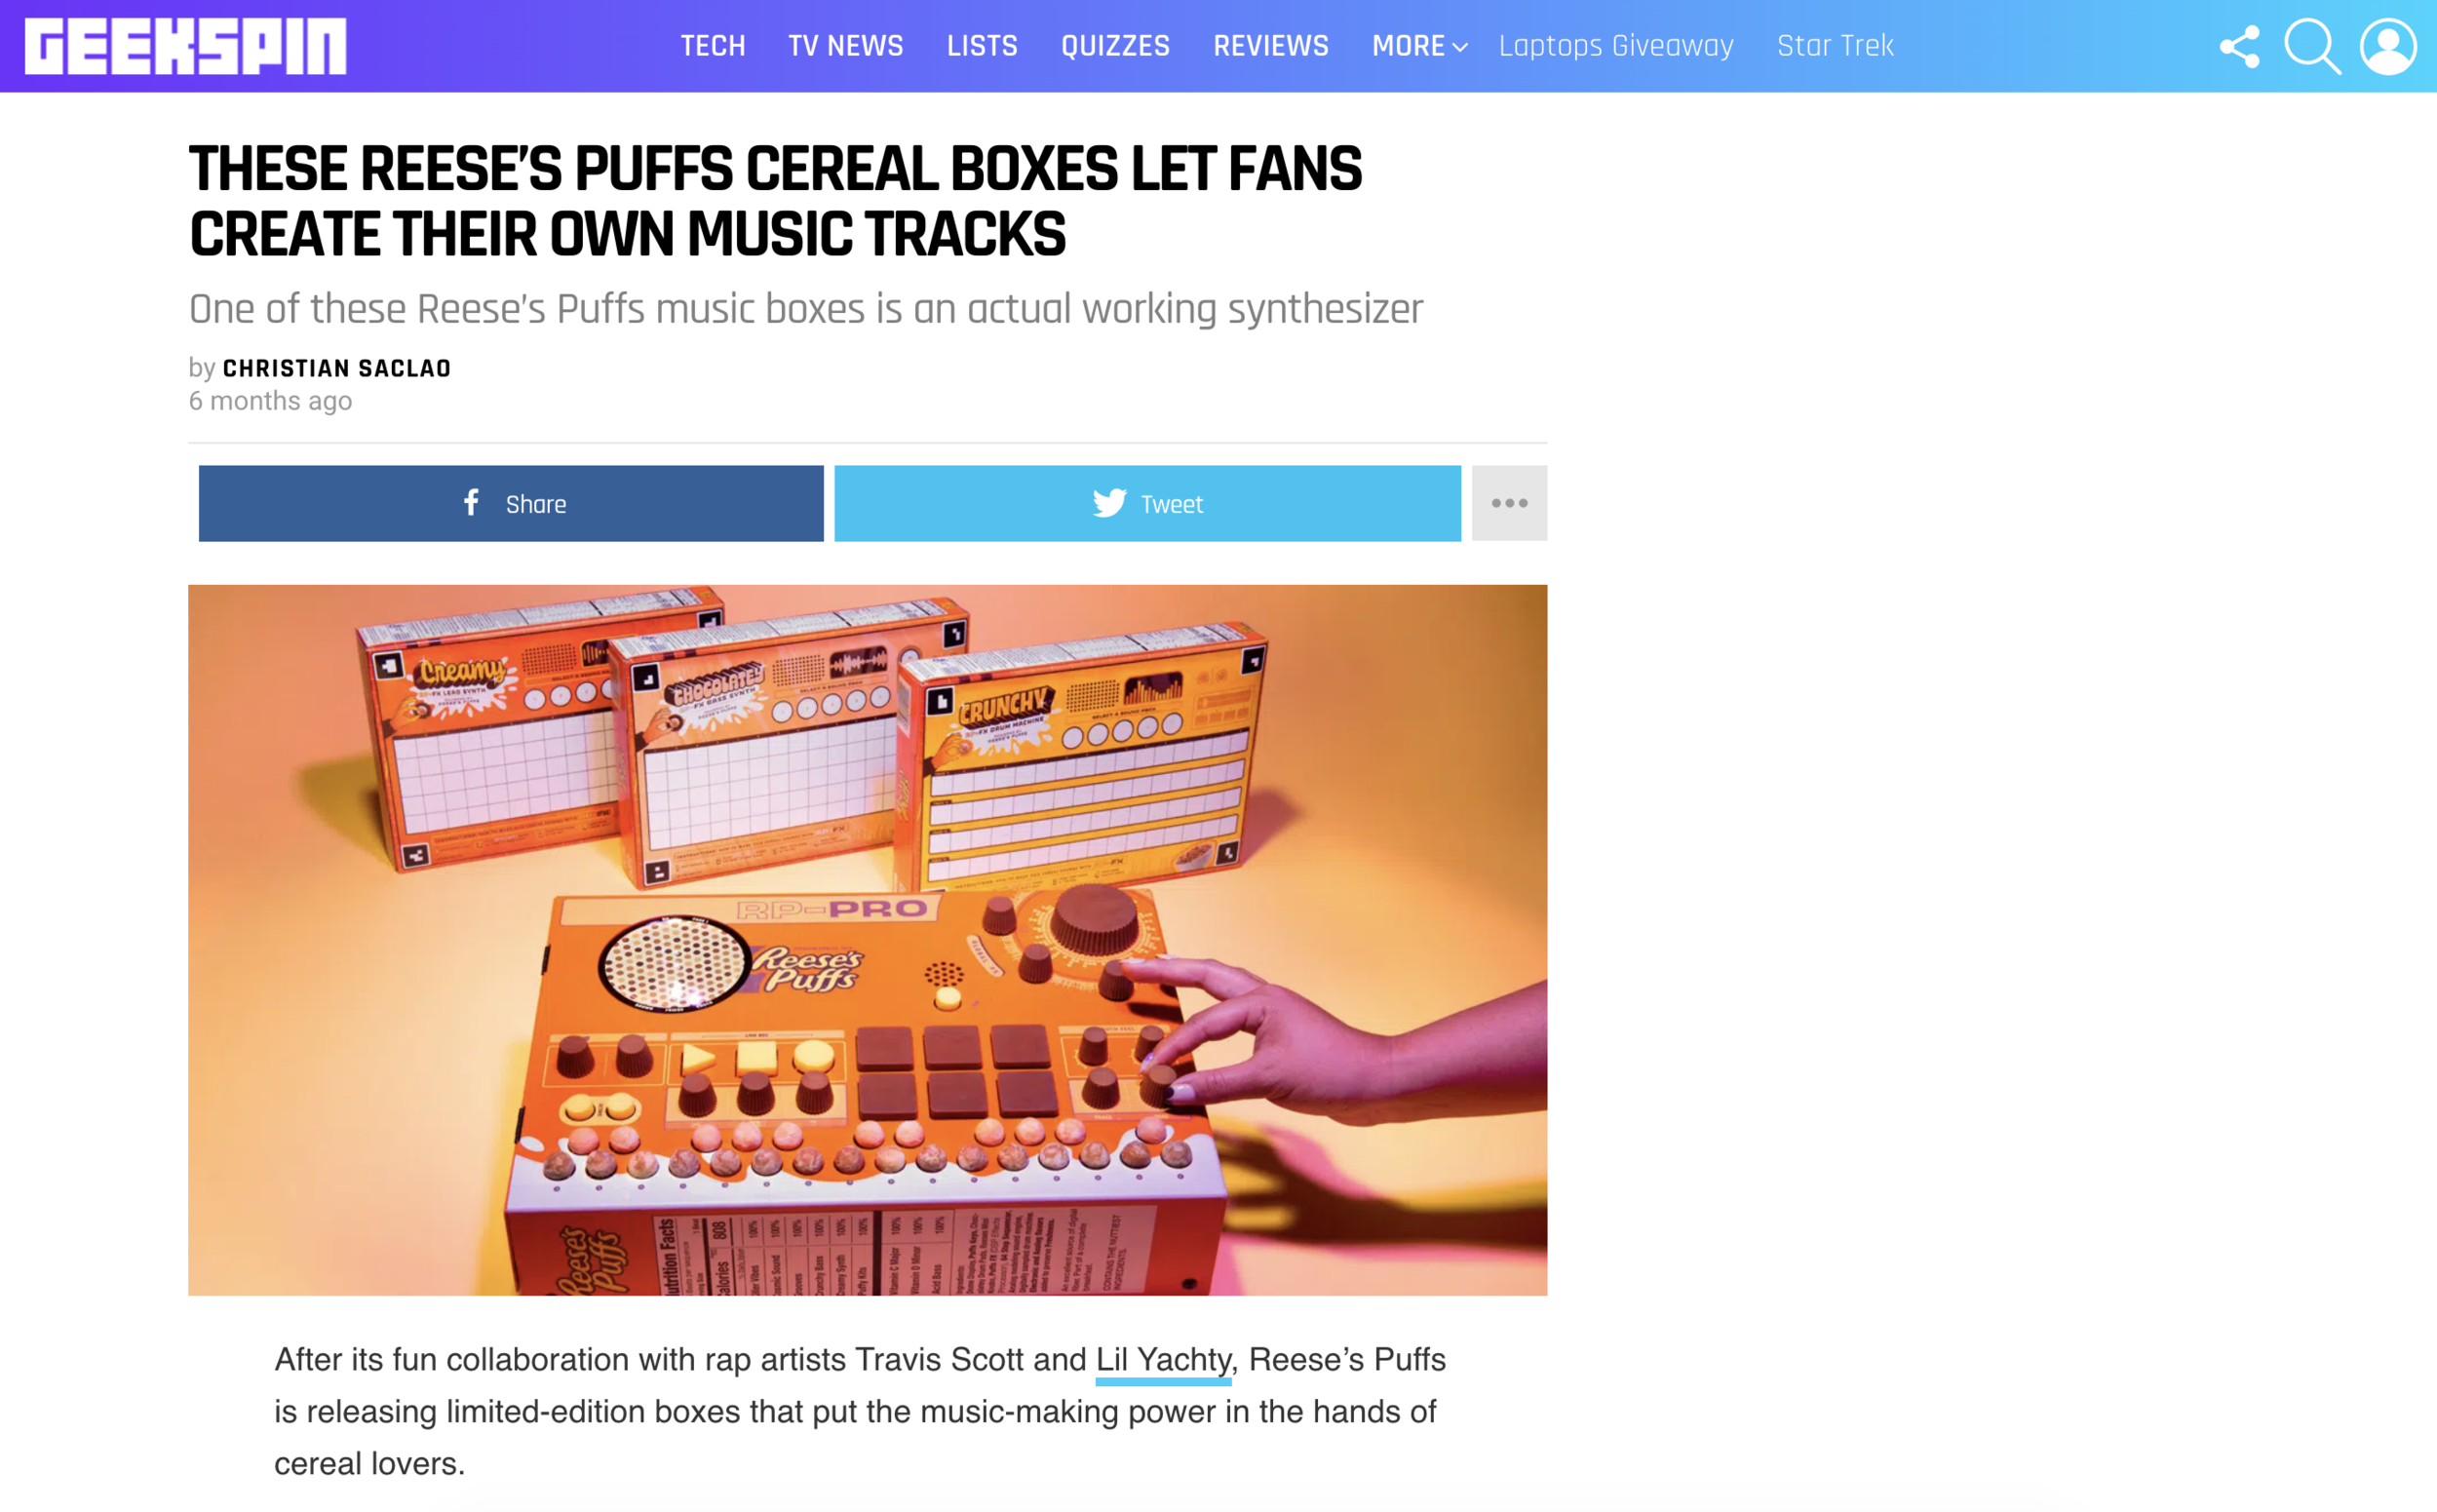Open the TV NEWS section
The height and width of the screenshot is (1512, 2437).
(x=846, y=46)
